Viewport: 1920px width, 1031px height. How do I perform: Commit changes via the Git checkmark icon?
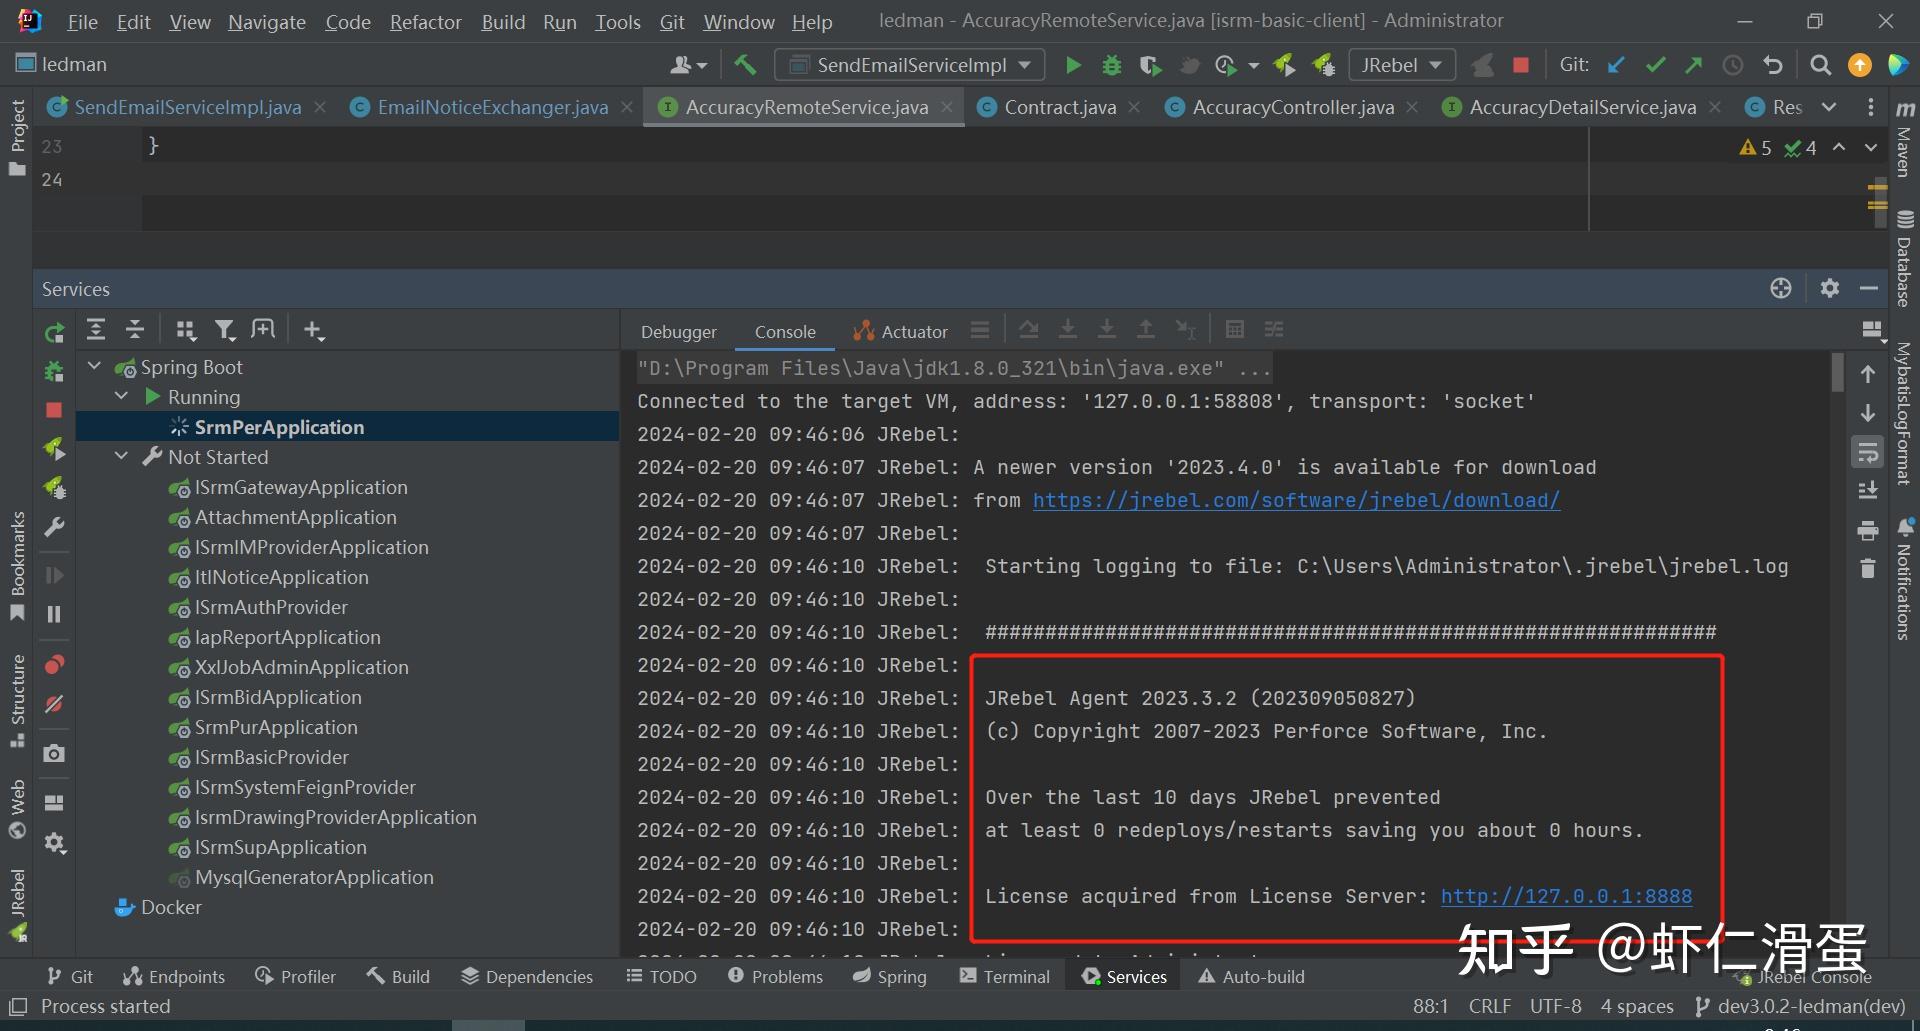[x=1655, y=64]
